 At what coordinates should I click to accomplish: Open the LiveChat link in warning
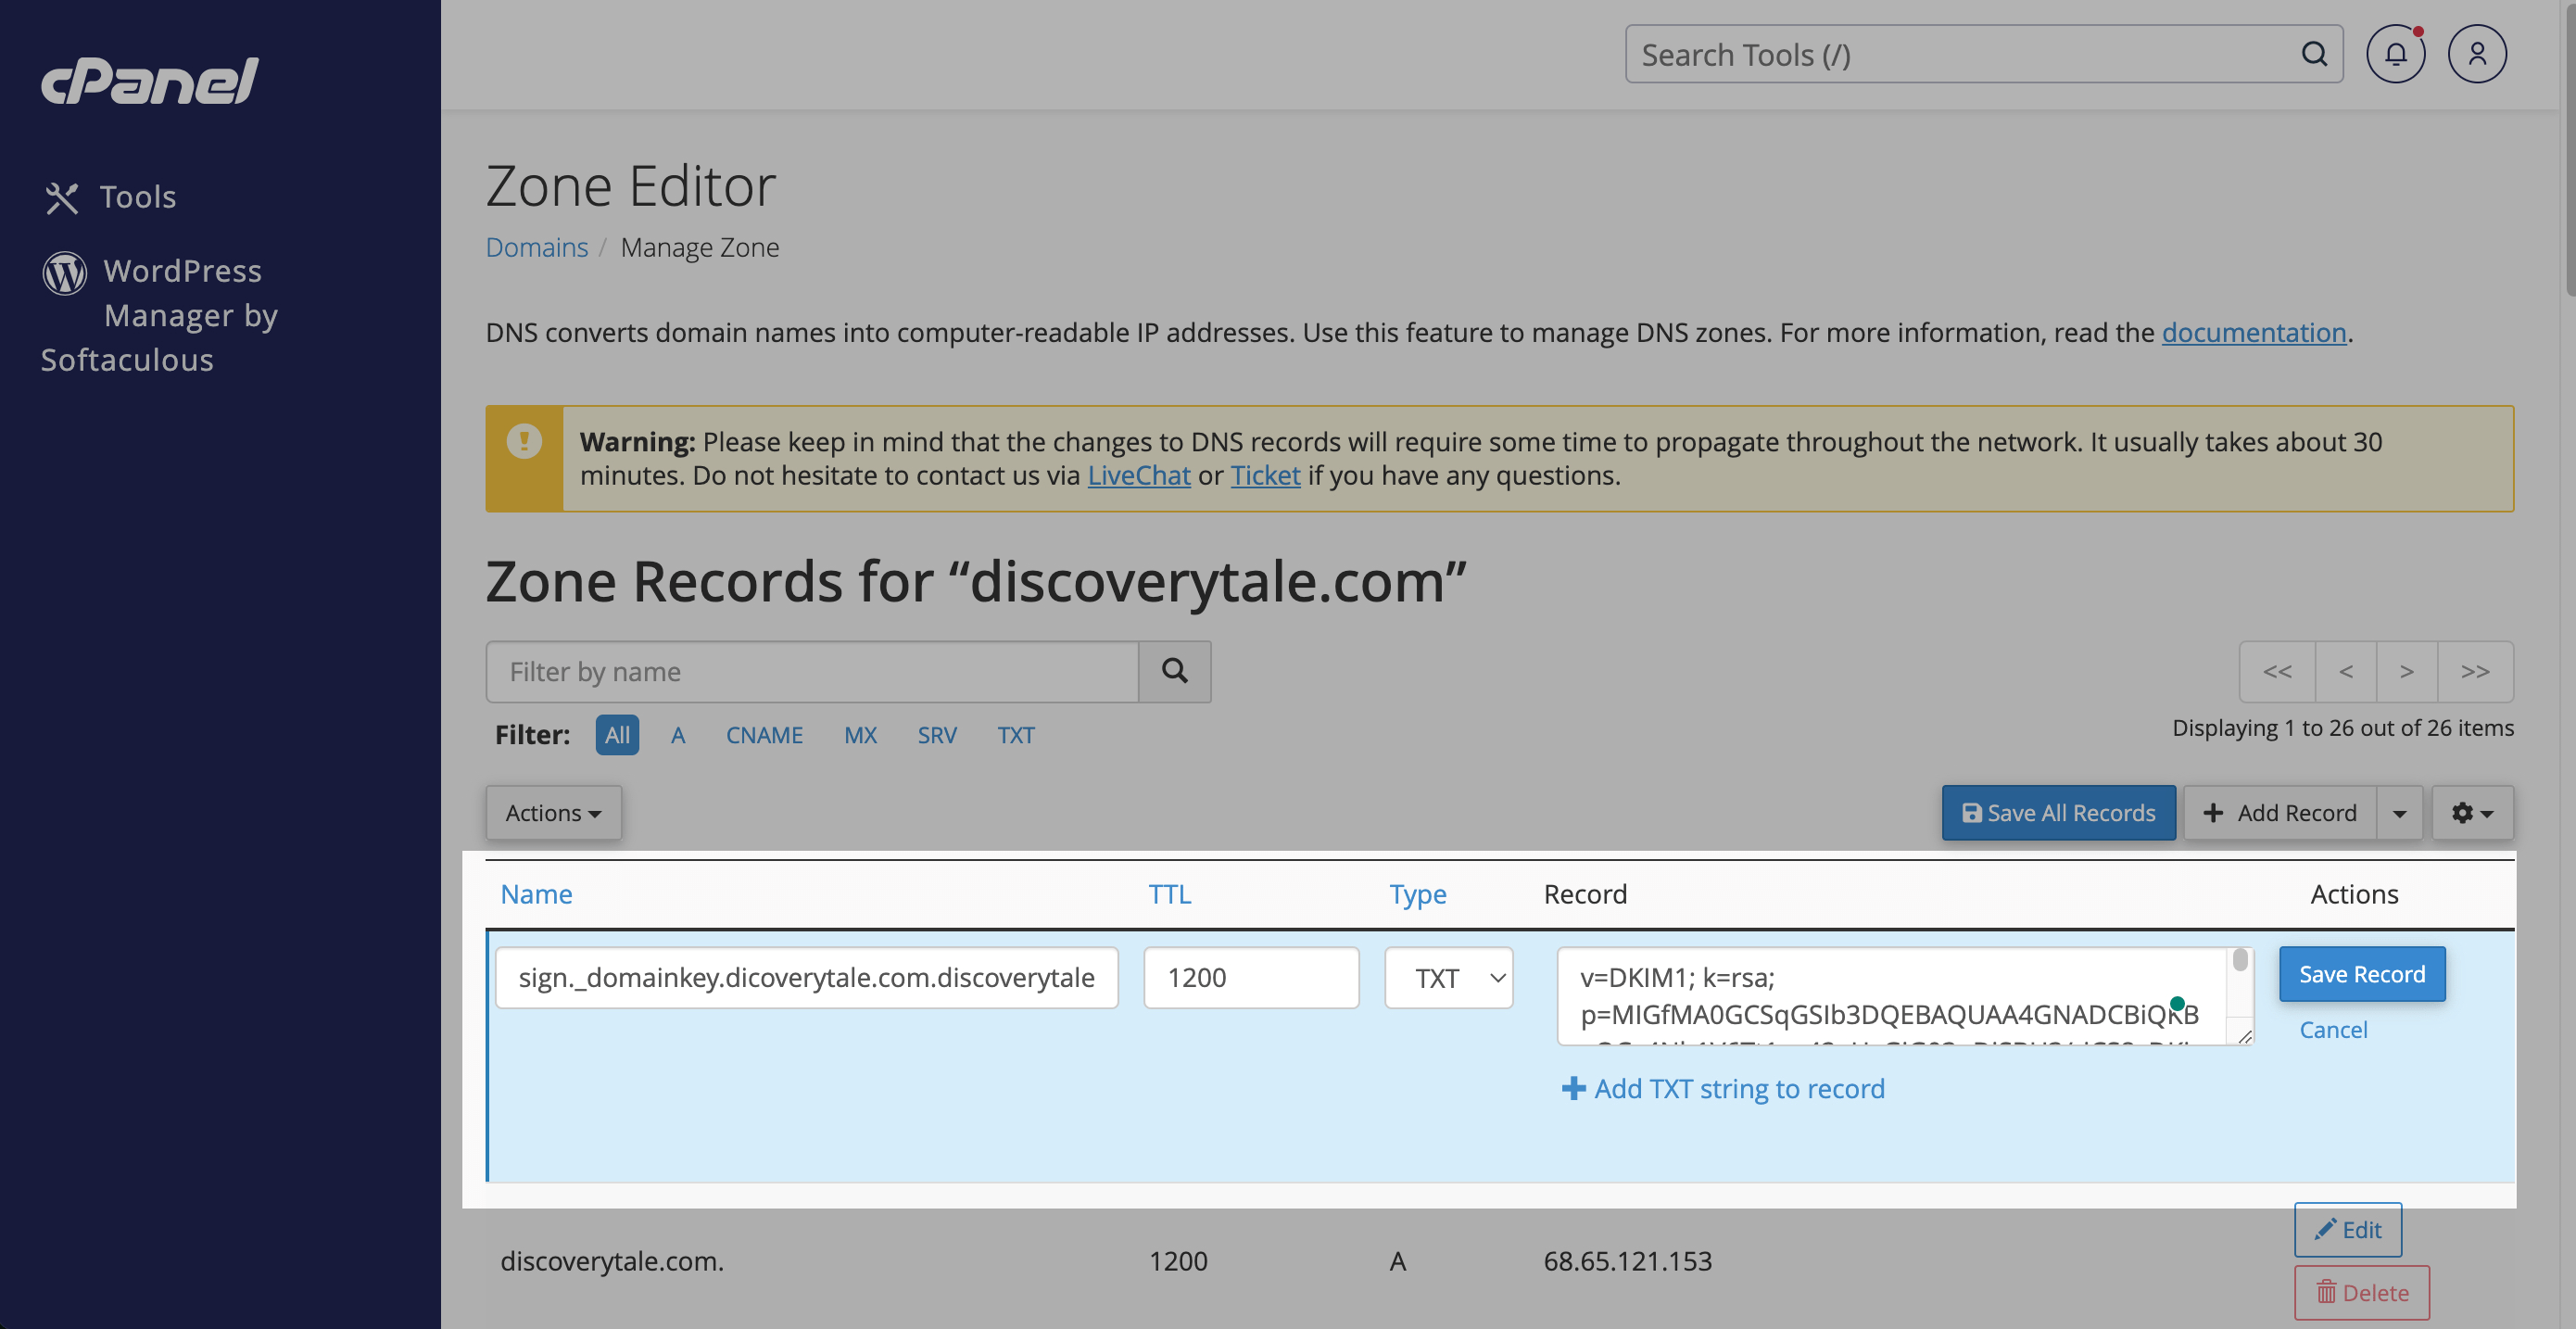[x=1138, y=475]
